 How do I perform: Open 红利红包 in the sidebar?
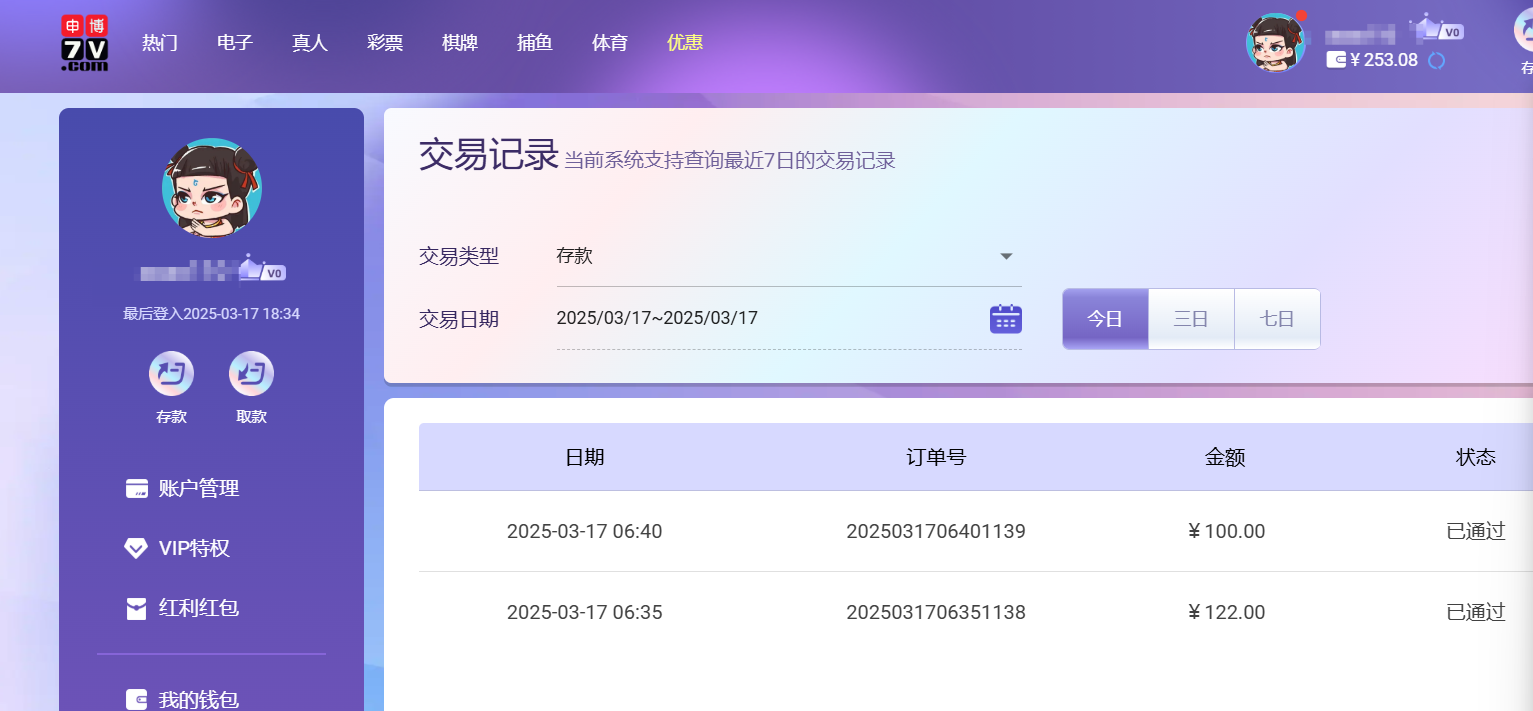point(198,608)
